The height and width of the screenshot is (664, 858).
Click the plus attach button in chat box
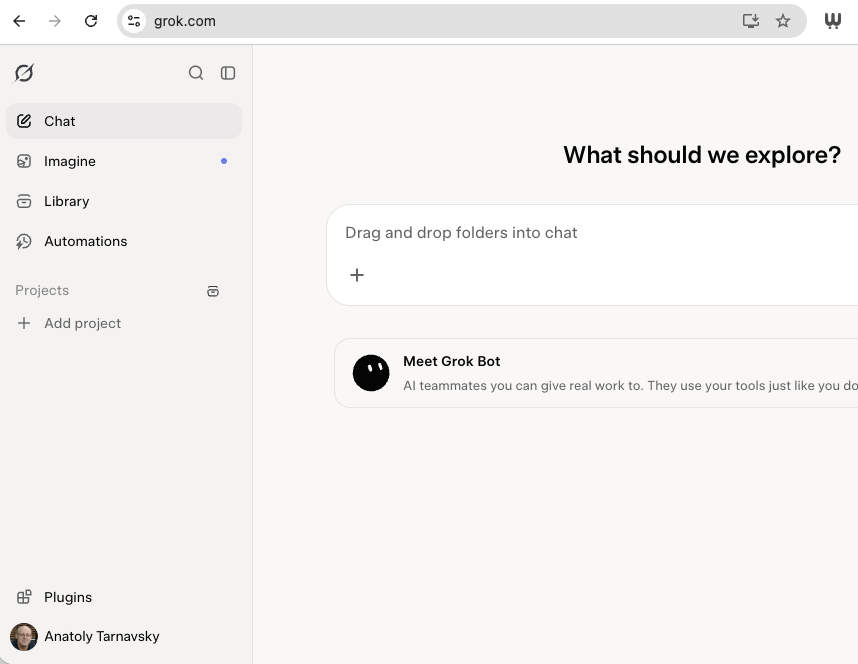click(x=357, y=275)
